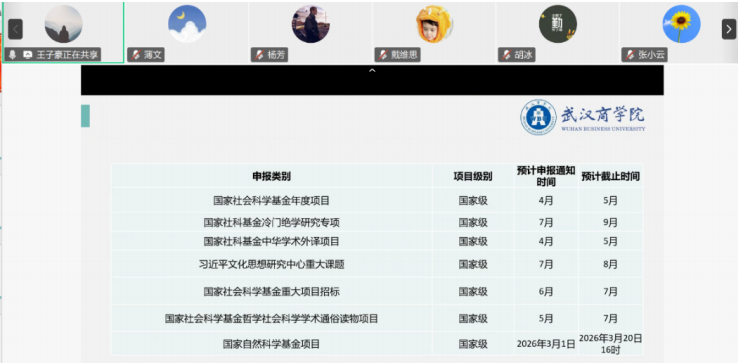Click muted microphone icon beside 杨芳
Screen dimensions: 738x363
click(259, 55)
